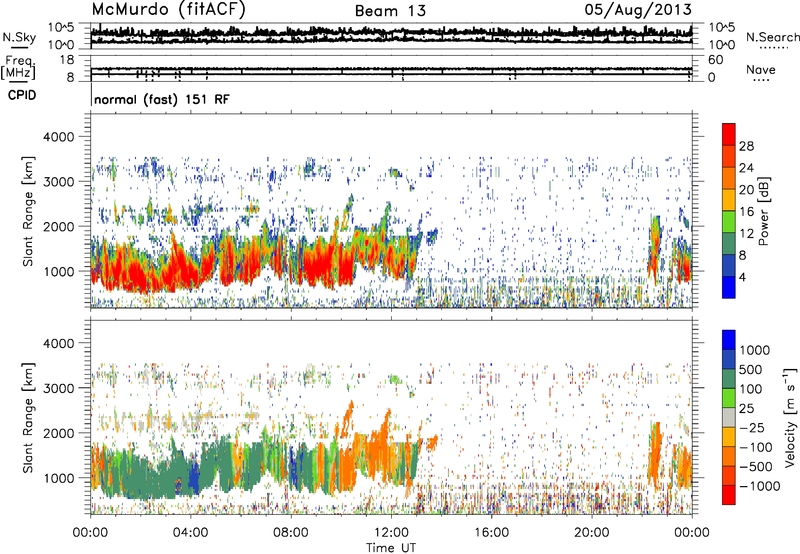Select the date '05/Aug/2013'
800x554 pixels.
coord(638,9)
